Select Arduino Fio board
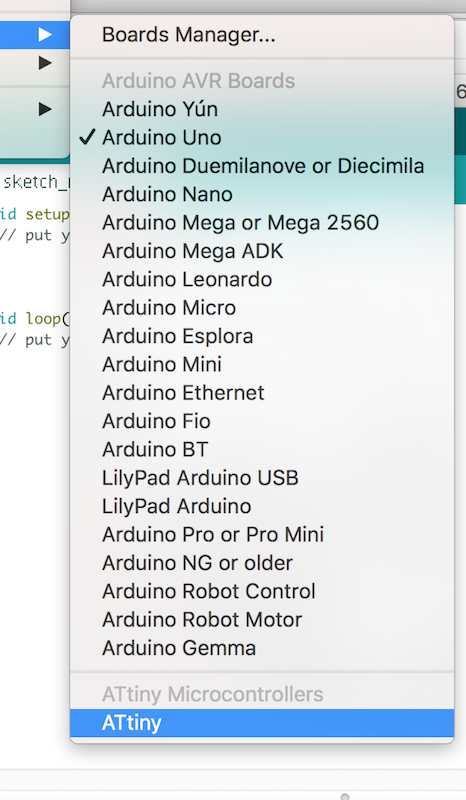The image size is (466, 800). click(x=262, y=421)
